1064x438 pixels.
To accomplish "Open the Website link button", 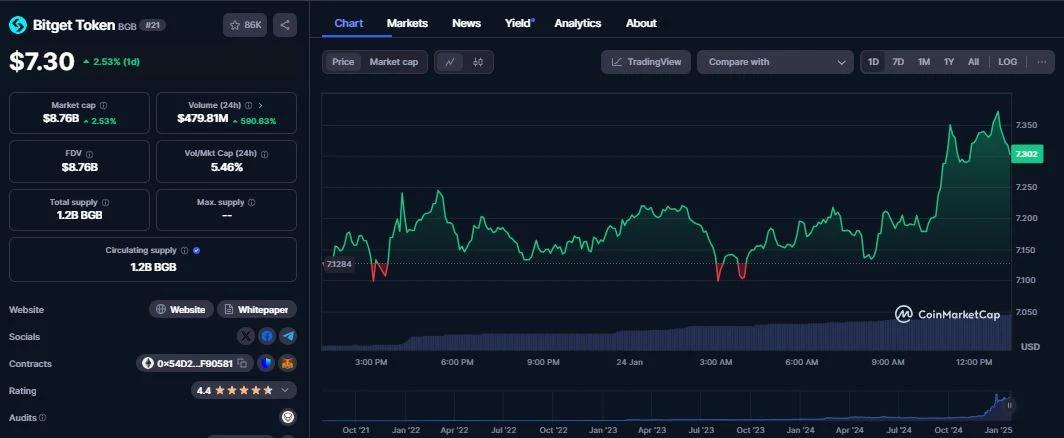I will (181, 310).
